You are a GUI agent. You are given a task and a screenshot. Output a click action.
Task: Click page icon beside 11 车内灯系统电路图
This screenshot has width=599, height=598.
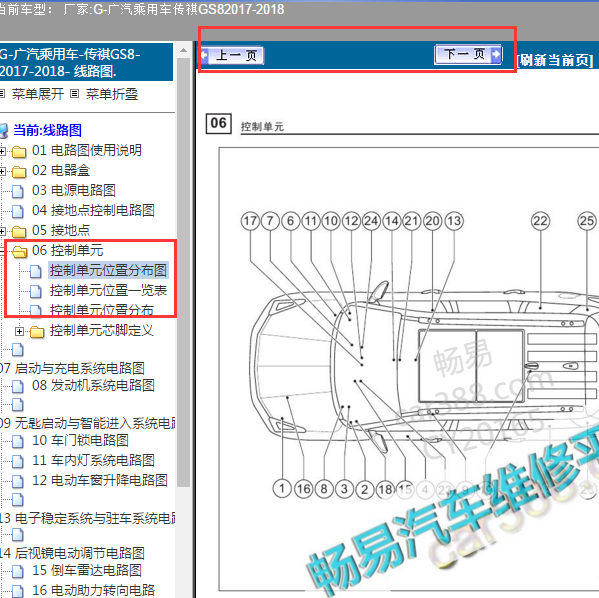pos(18,461)
